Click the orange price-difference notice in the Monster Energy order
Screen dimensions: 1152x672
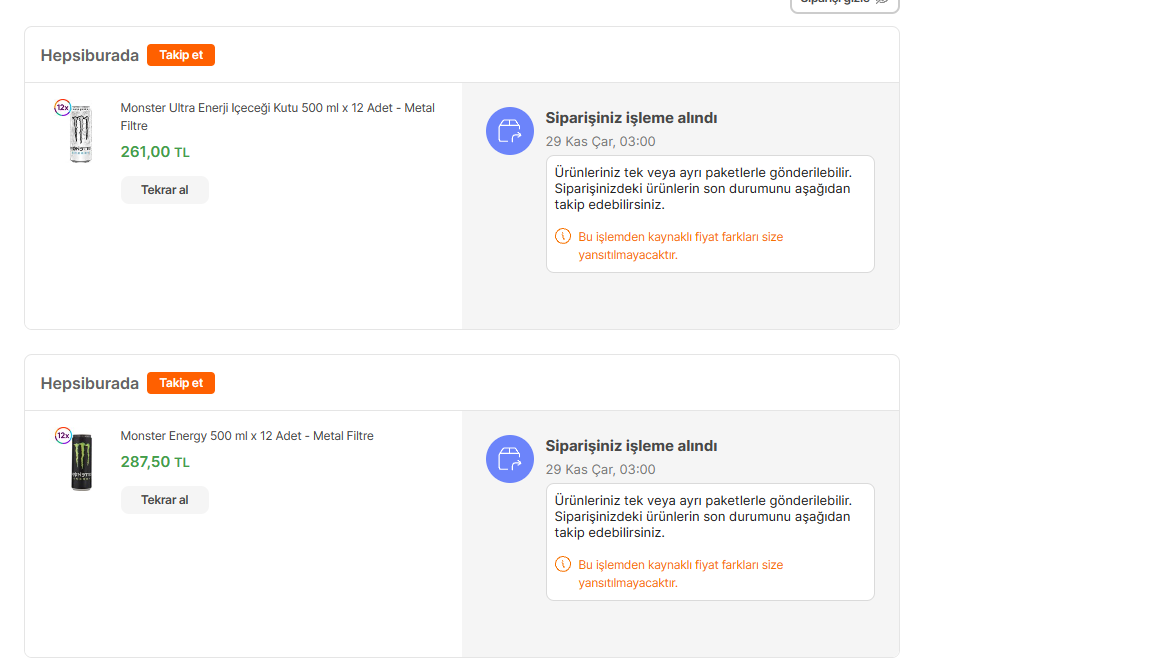(x=680, y=574)
